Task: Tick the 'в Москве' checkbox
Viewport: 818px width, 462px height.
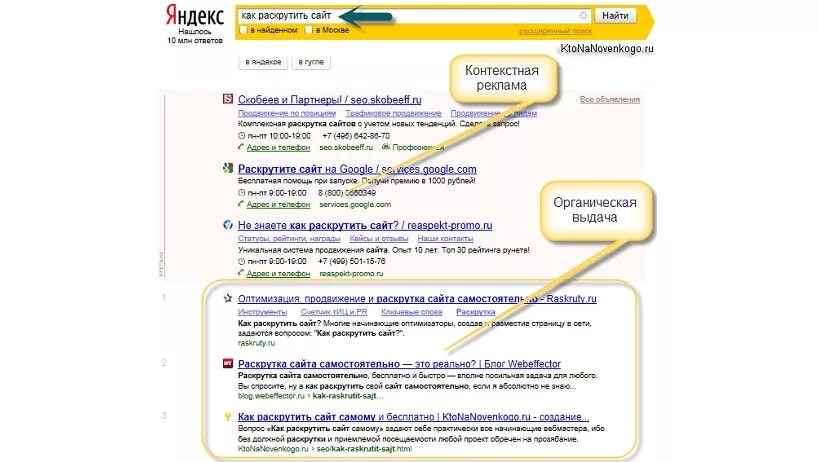Action: coord(309,30)
